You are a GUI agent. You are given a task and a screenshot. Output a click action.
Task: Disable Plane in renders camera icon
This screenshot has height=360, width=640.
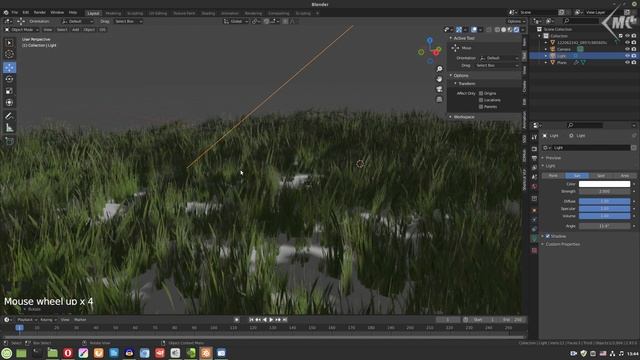coord(634,62)
